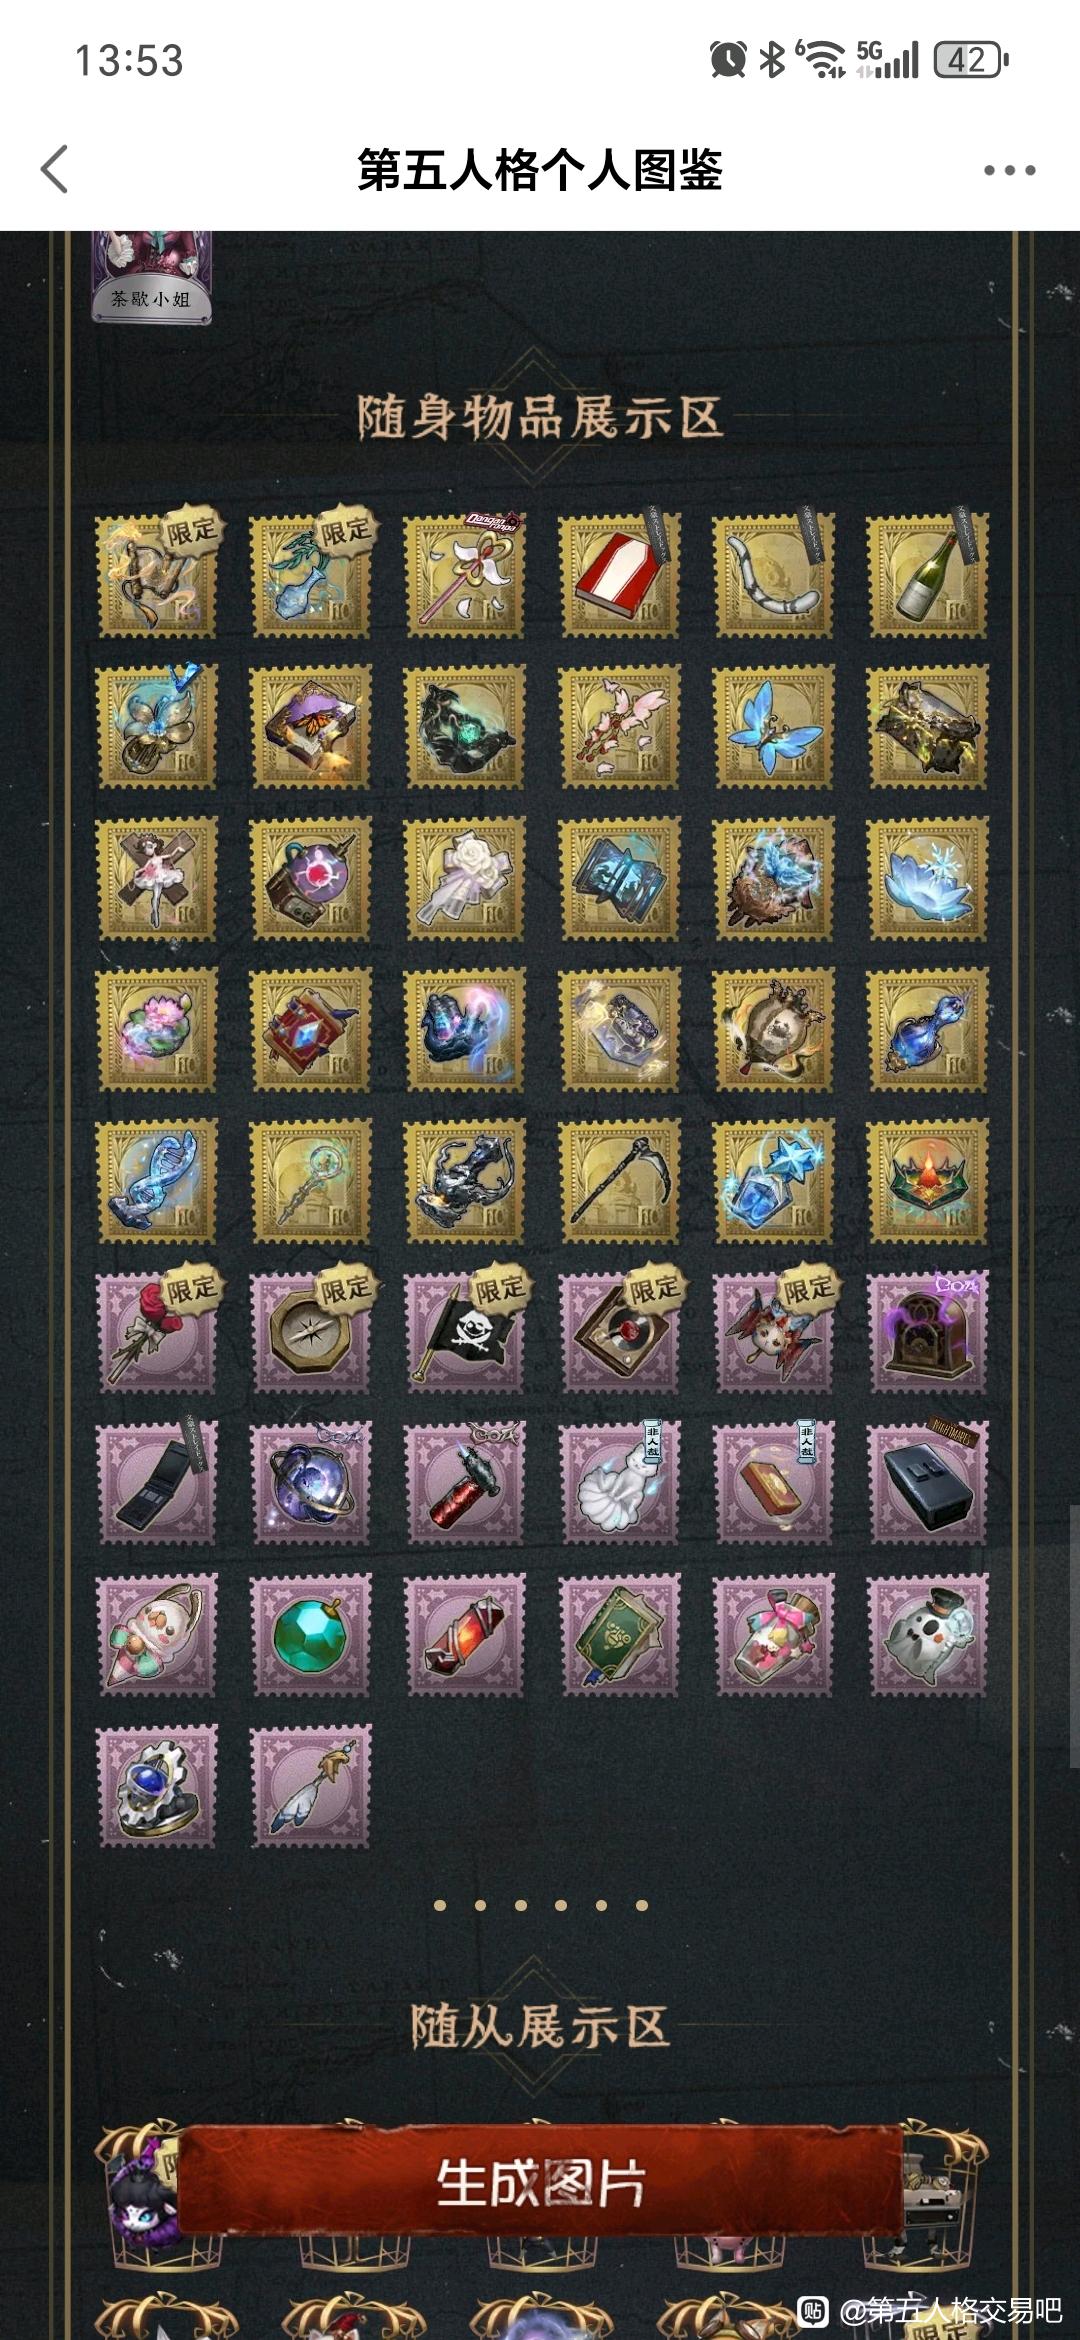
Task: Choose the red rose limited stamp
Action: [157, 1332]
